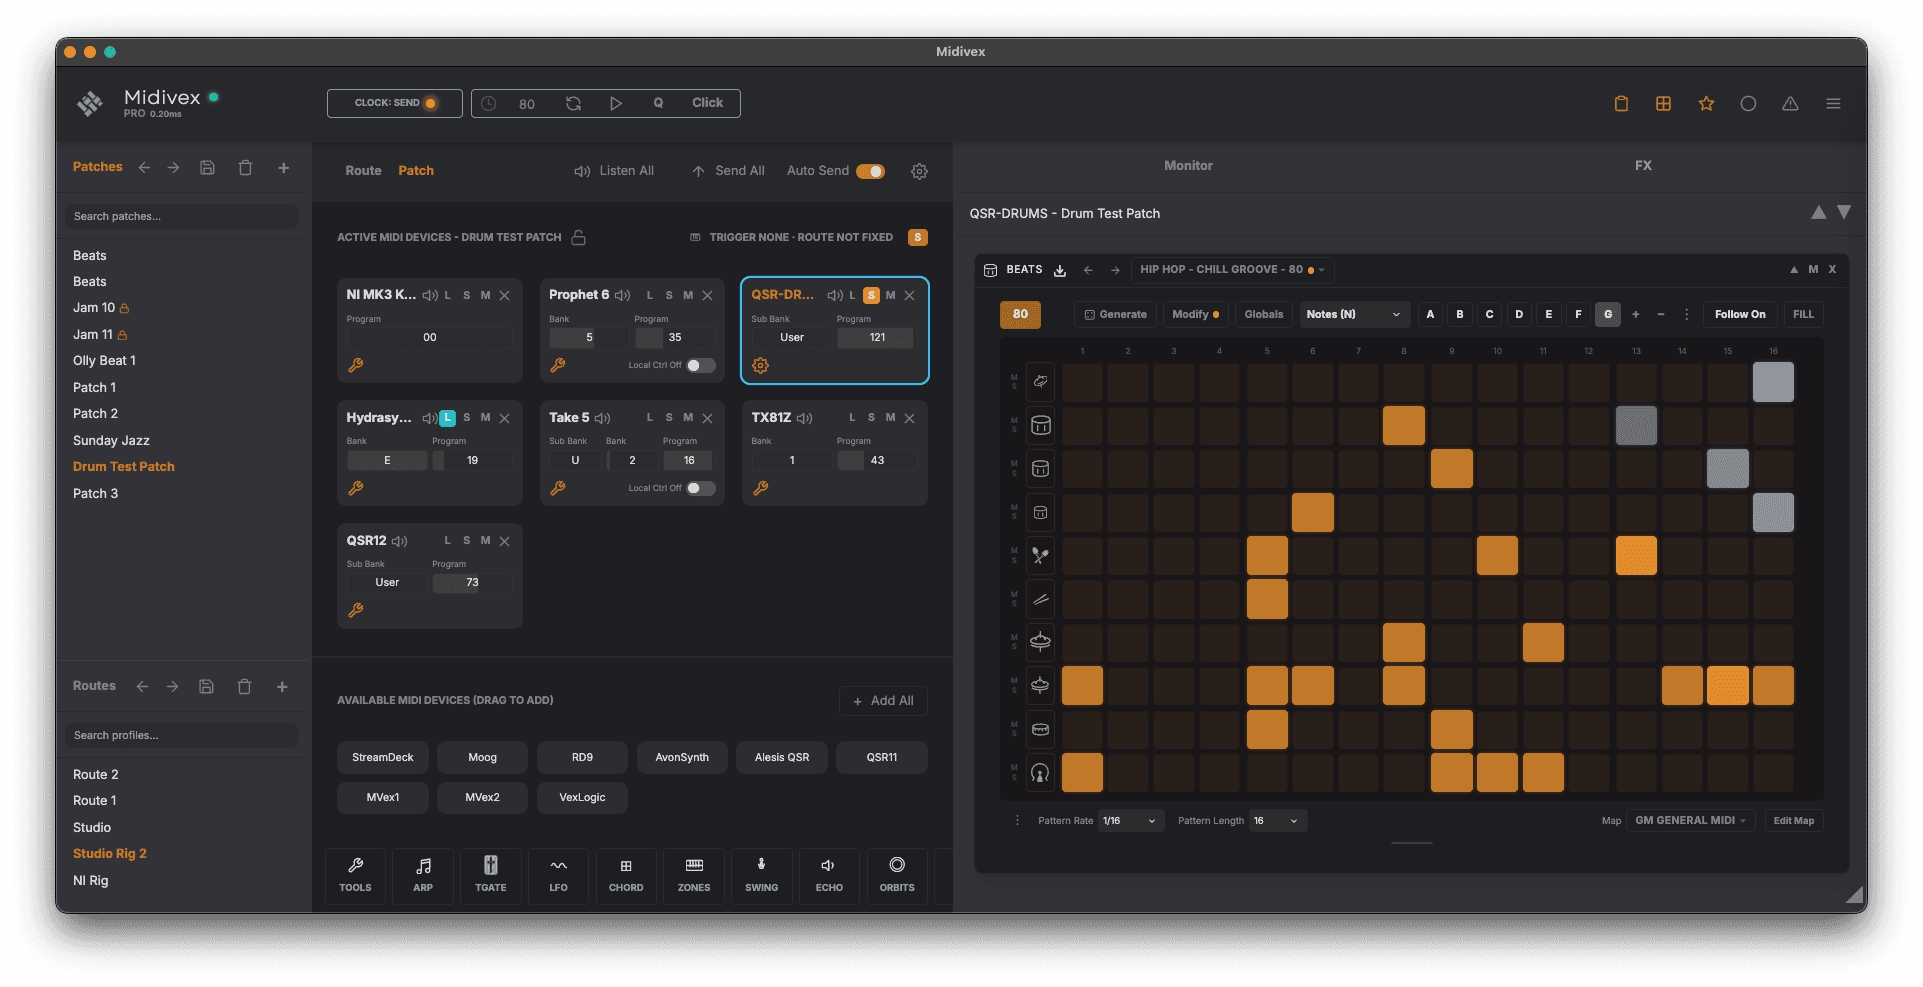Screen dimensions: 1923x987
Task: Open the SWING module
Action: pos(761,875)
